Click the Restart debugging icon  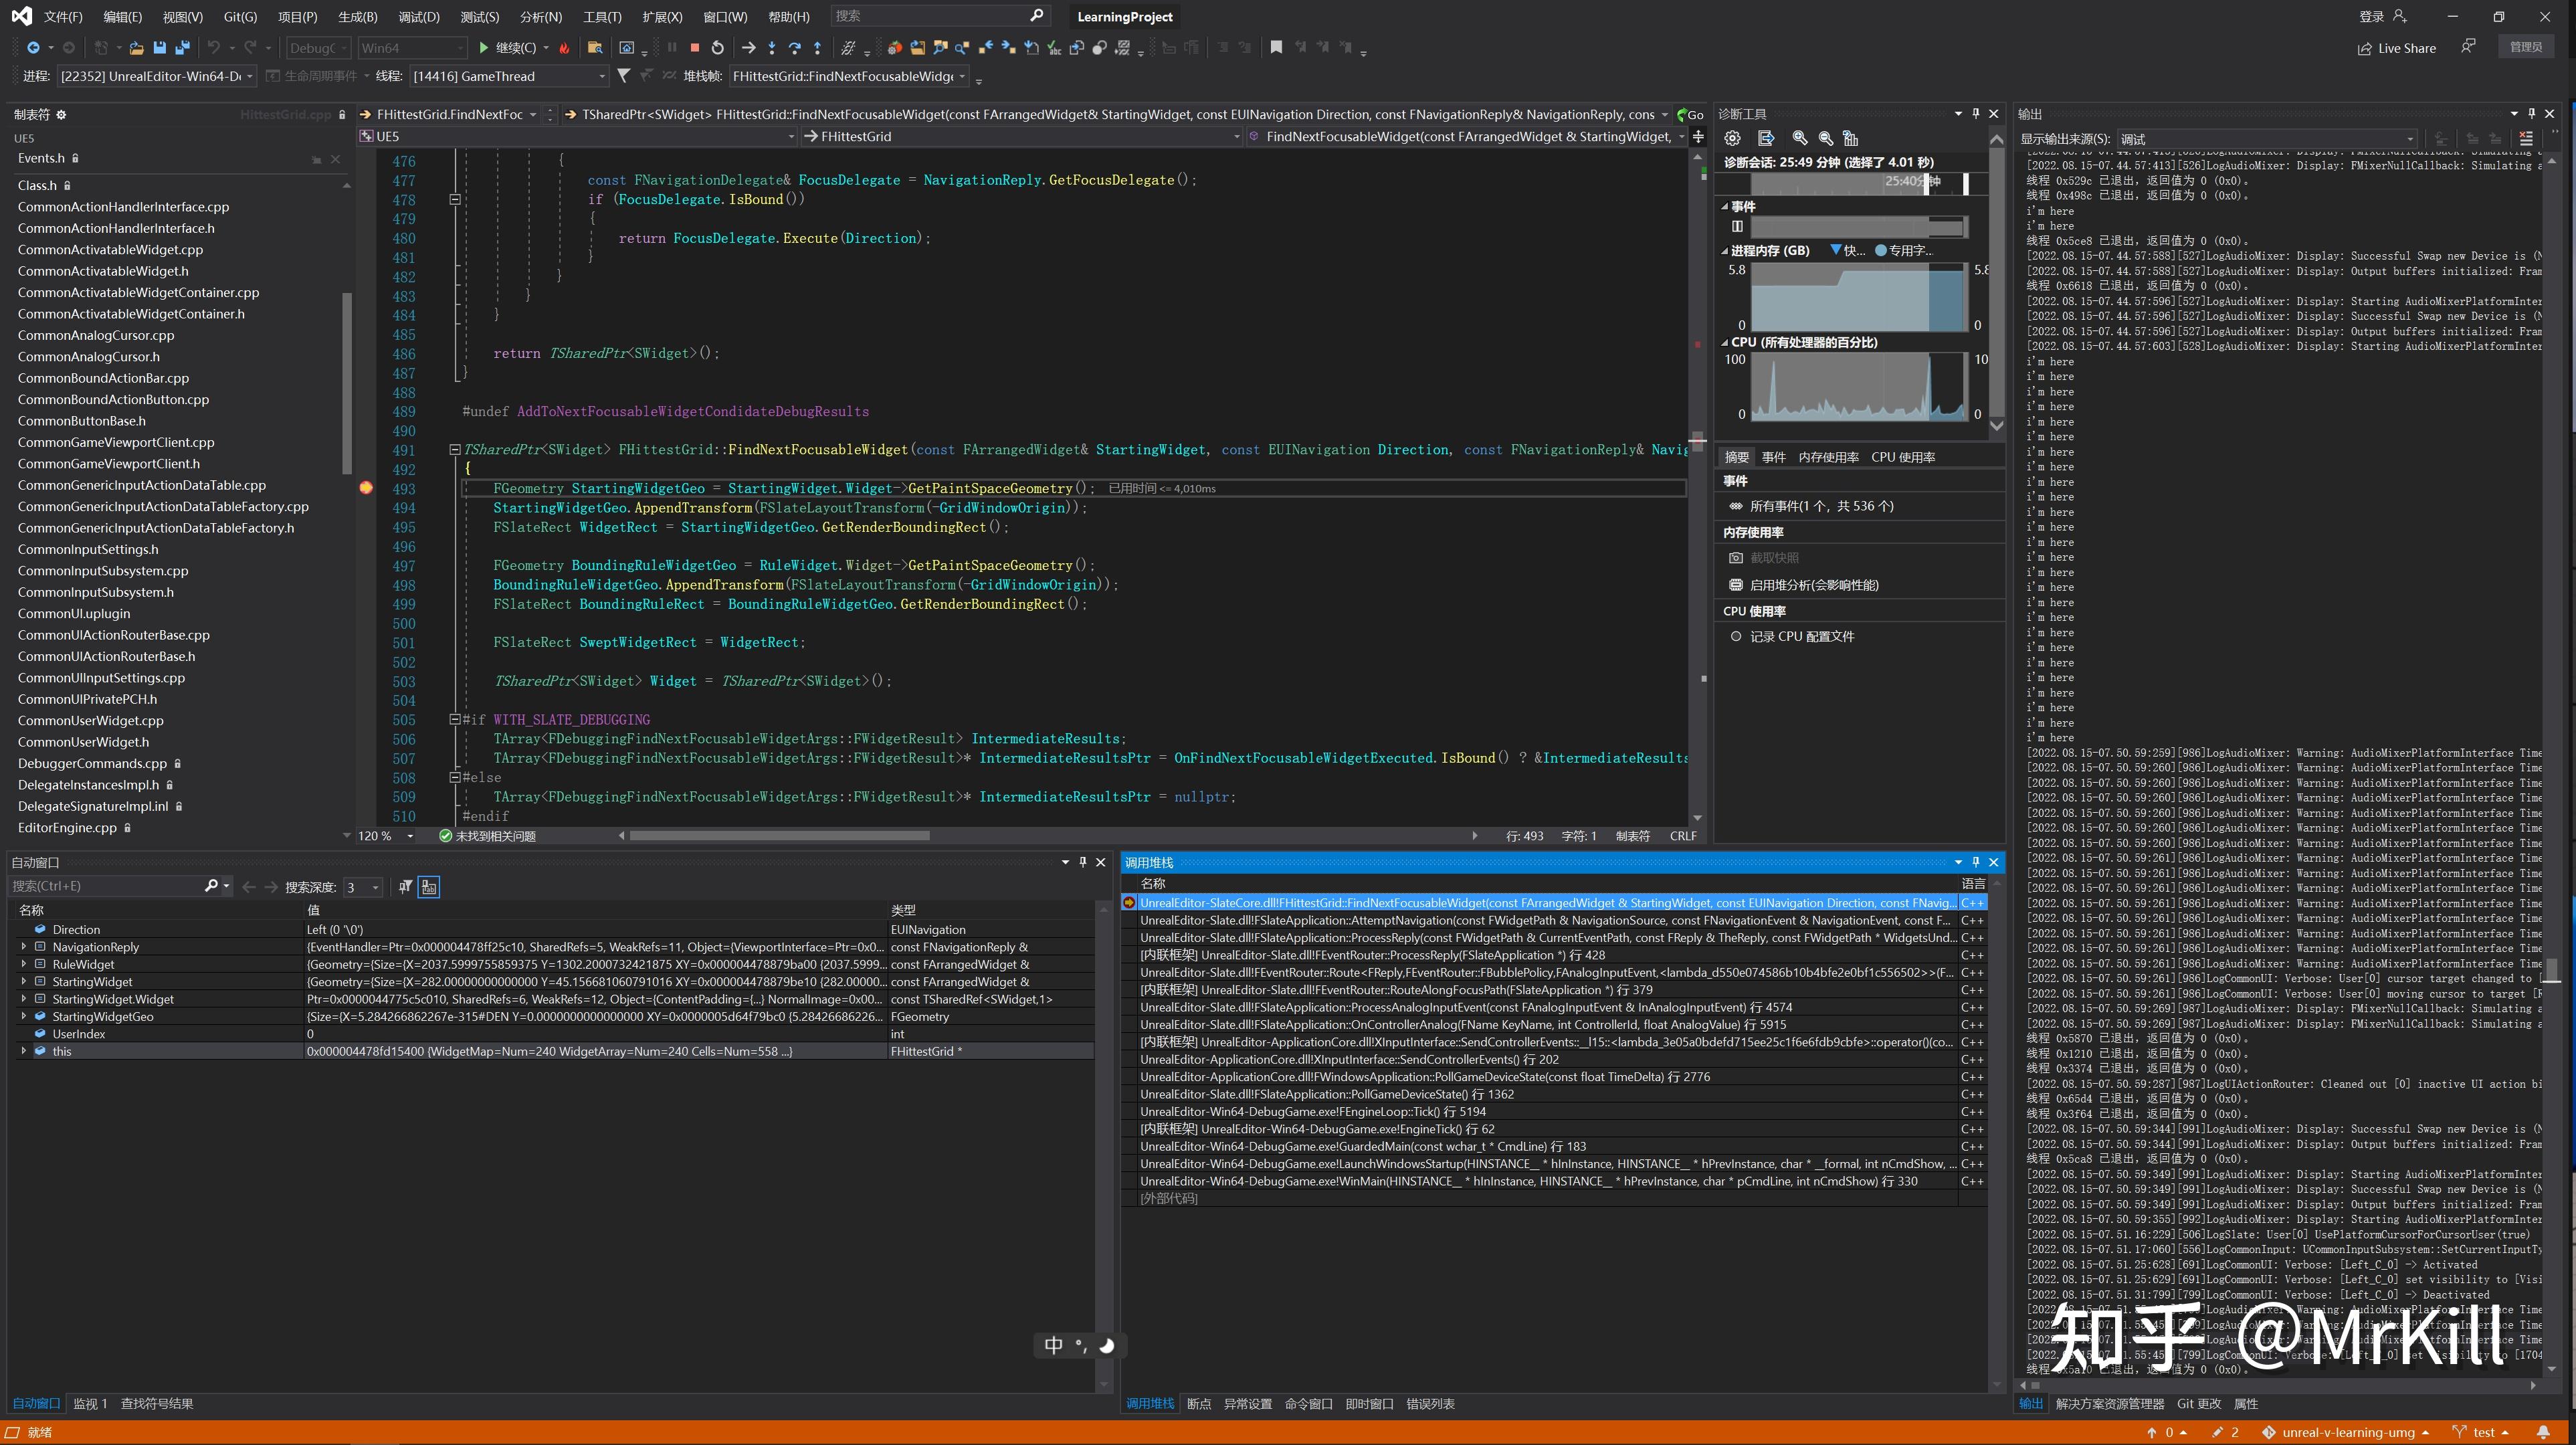tap(717, 48)
